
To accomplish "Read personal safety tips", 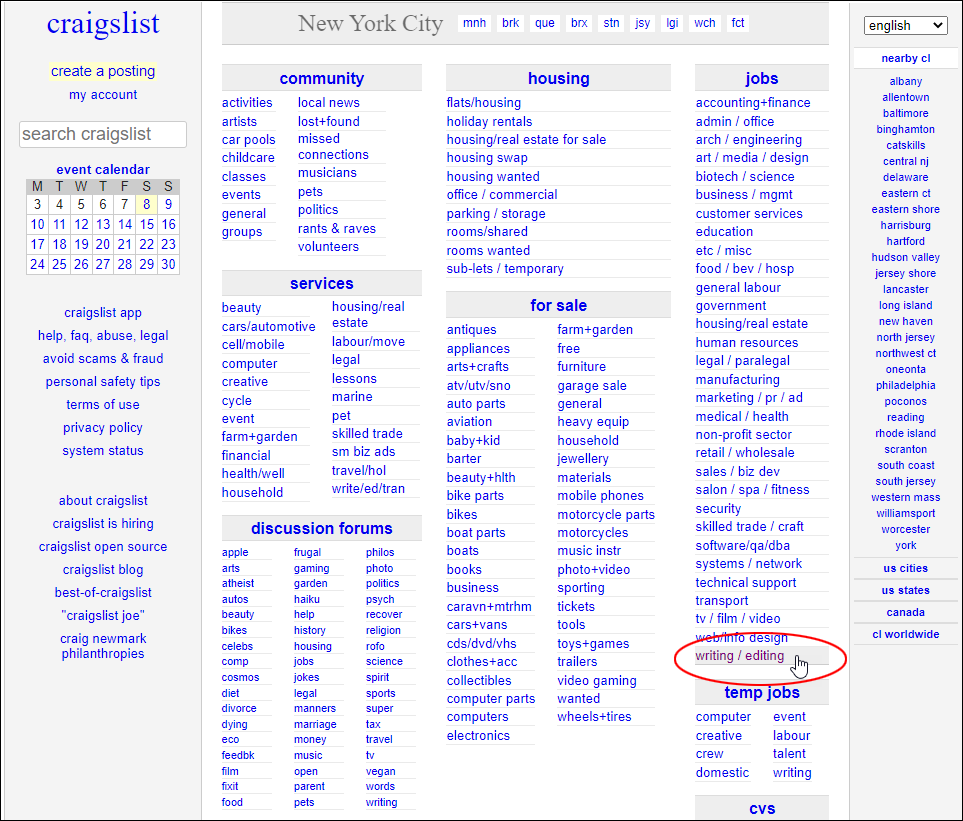I will pyautogui.click(x=103, y=382).
